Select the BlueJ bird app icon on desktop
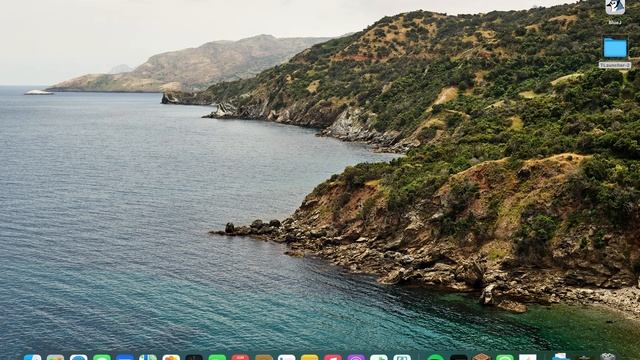This screenshot has height=360, width=640. [x=615, y=7]
